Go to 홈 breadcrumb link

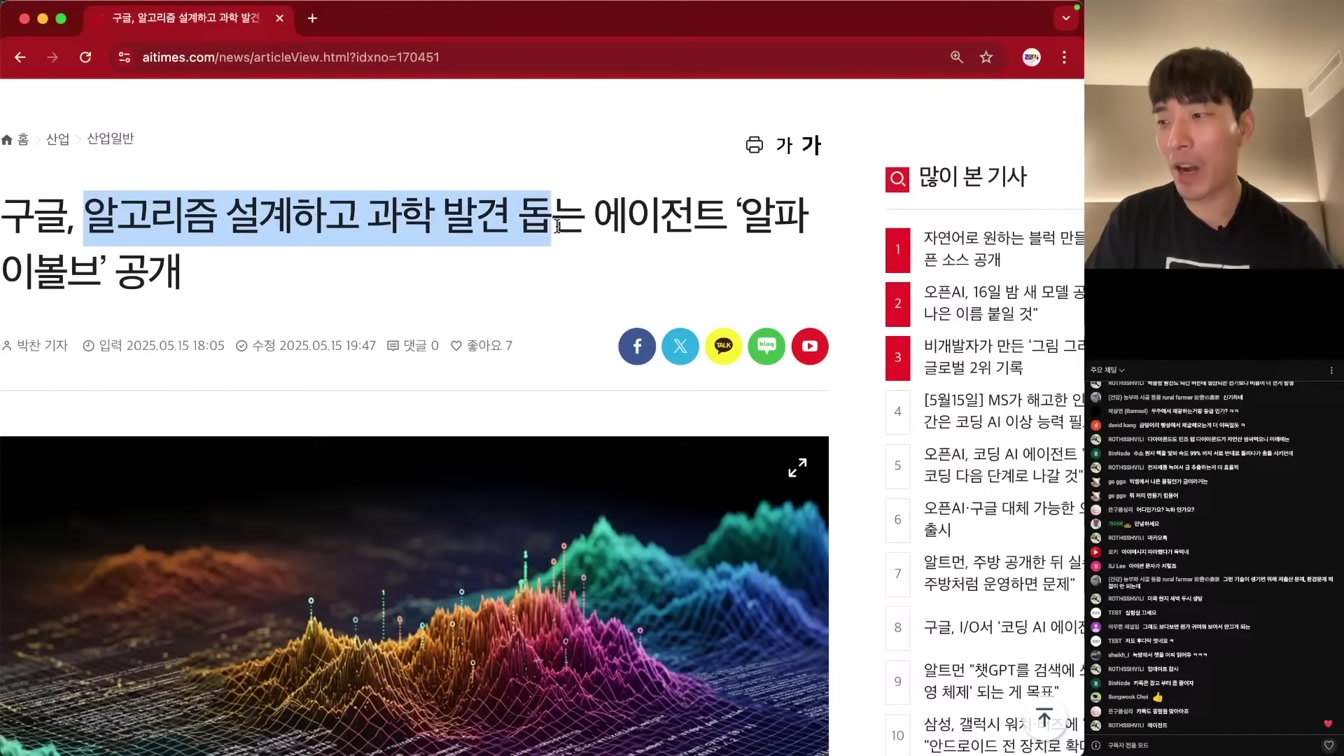tap(15, 139)
